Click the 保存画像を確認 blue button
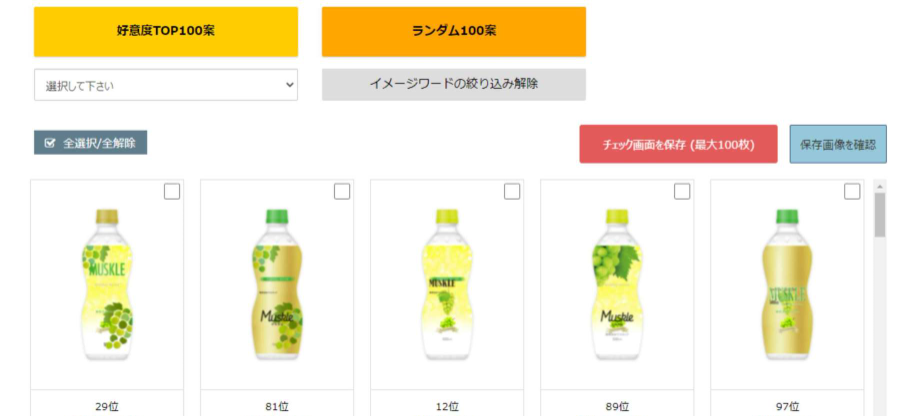 [838, 144]
